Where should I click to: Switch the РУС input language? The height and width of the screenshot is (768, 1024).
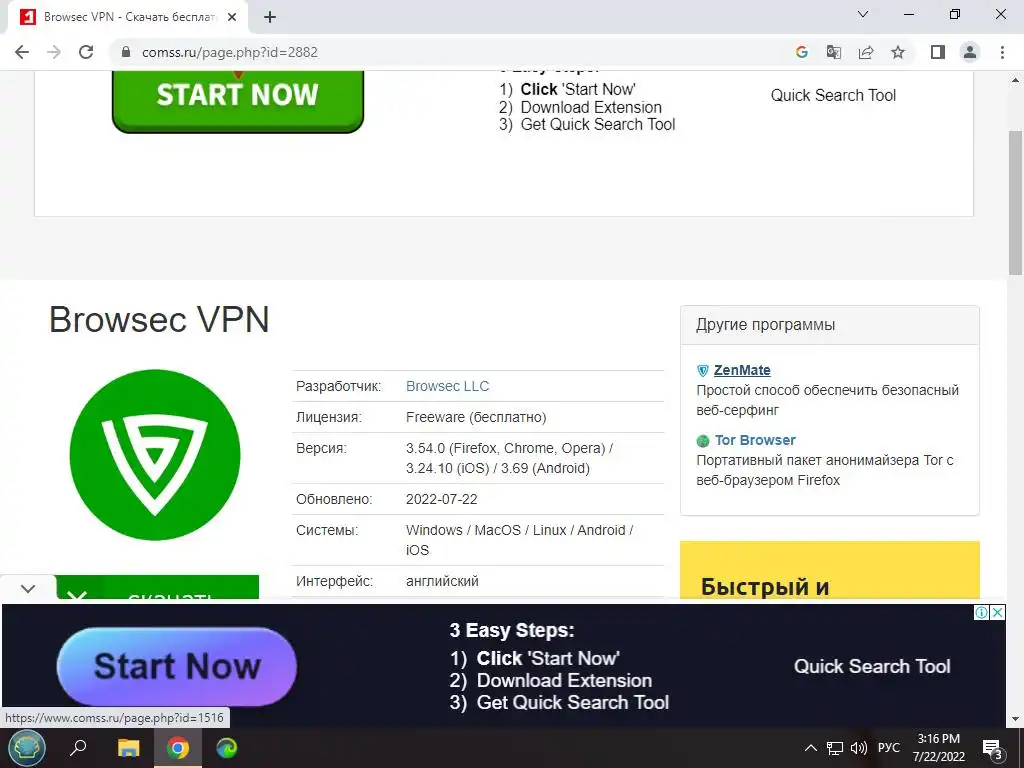click(889, 748)
